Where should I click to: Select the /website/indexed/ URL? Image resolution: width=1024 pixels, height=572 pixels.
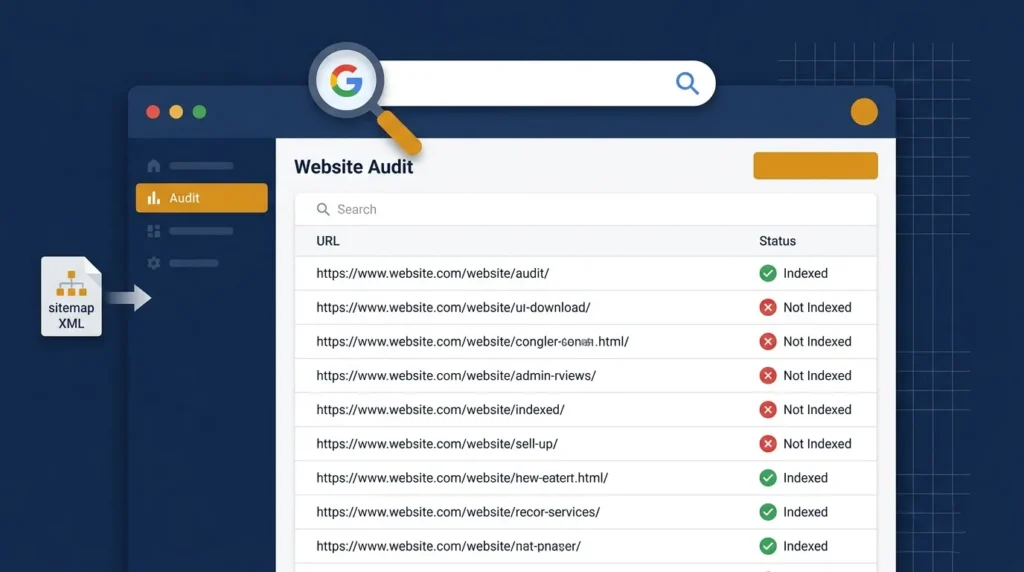tap(440, 409)
